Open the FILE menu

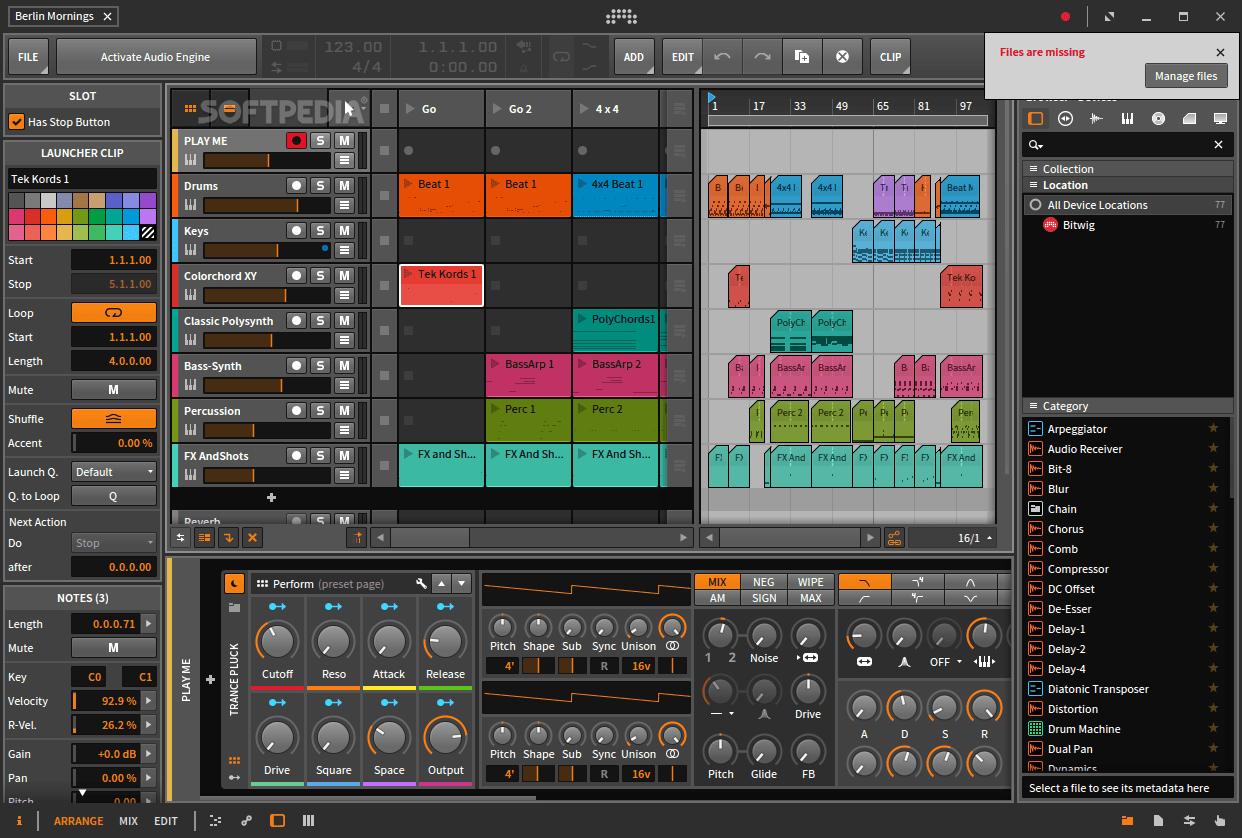27,56
